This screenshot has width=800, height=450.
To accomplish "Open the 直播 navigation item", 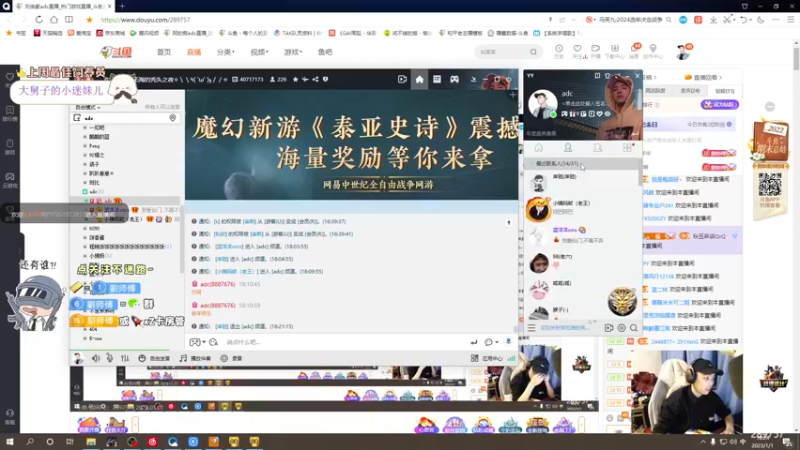I will (194, 52).
